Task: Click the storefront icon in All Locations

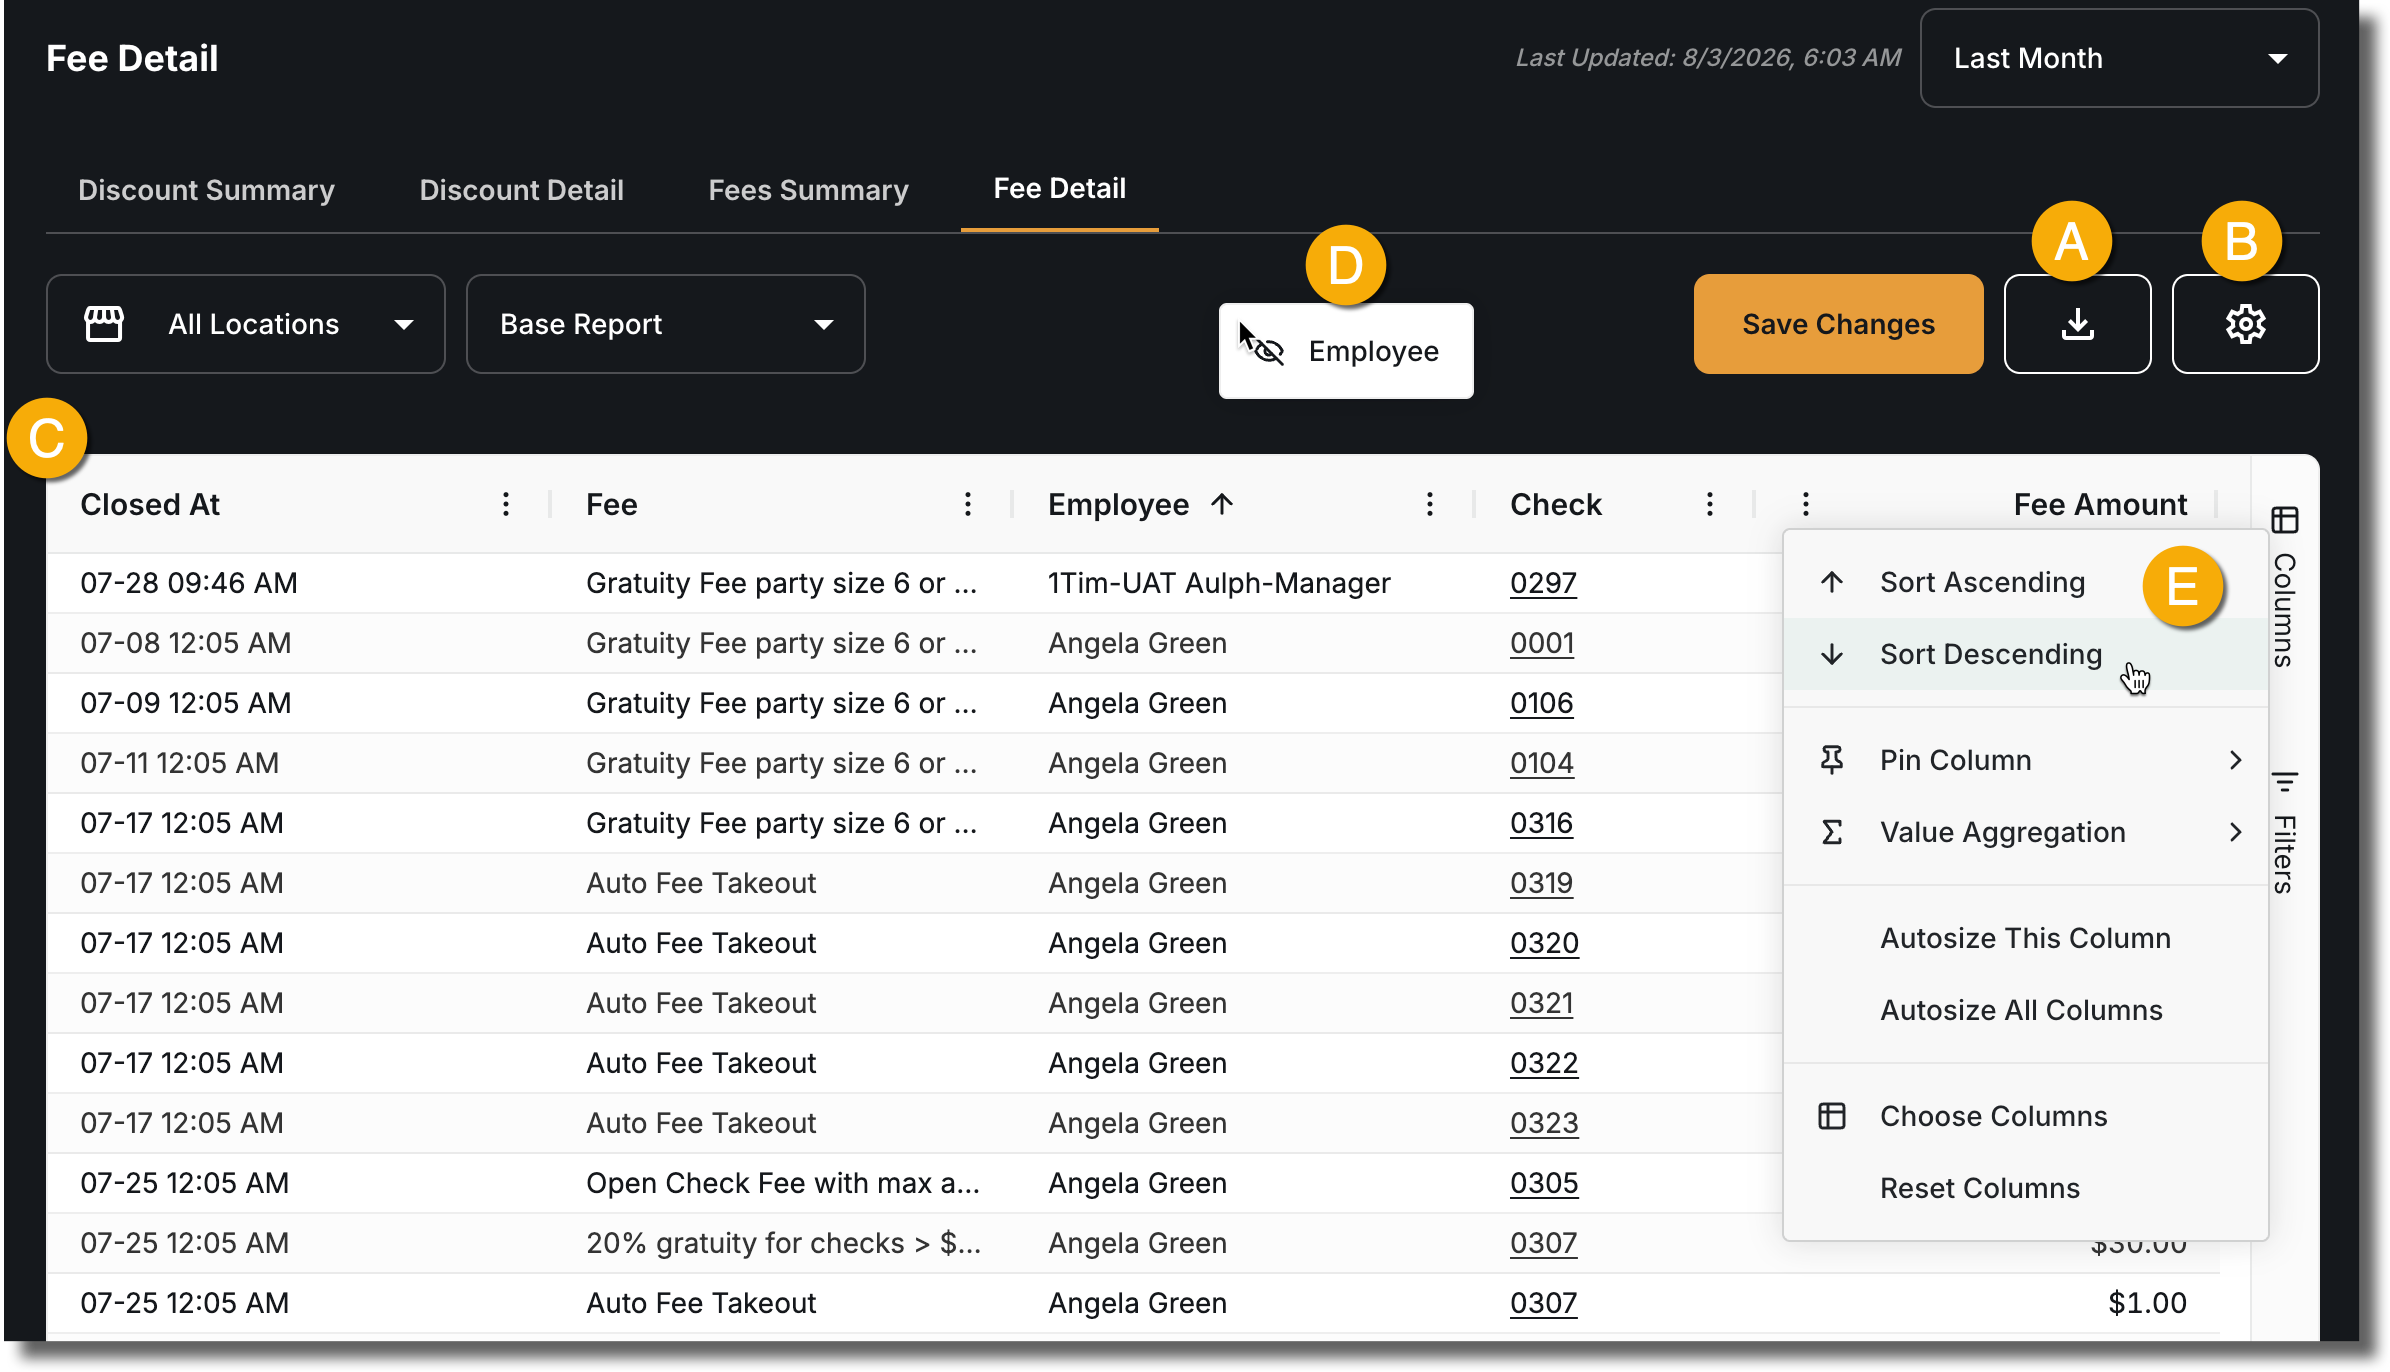Action: [104, 324]
